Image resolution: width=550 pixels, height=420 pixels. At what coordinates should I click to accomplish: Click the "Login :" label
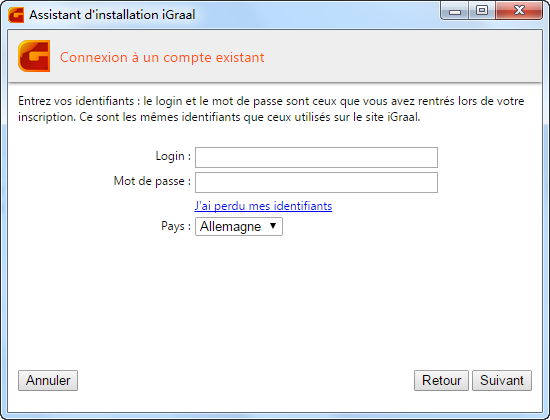tap(173, 156)
